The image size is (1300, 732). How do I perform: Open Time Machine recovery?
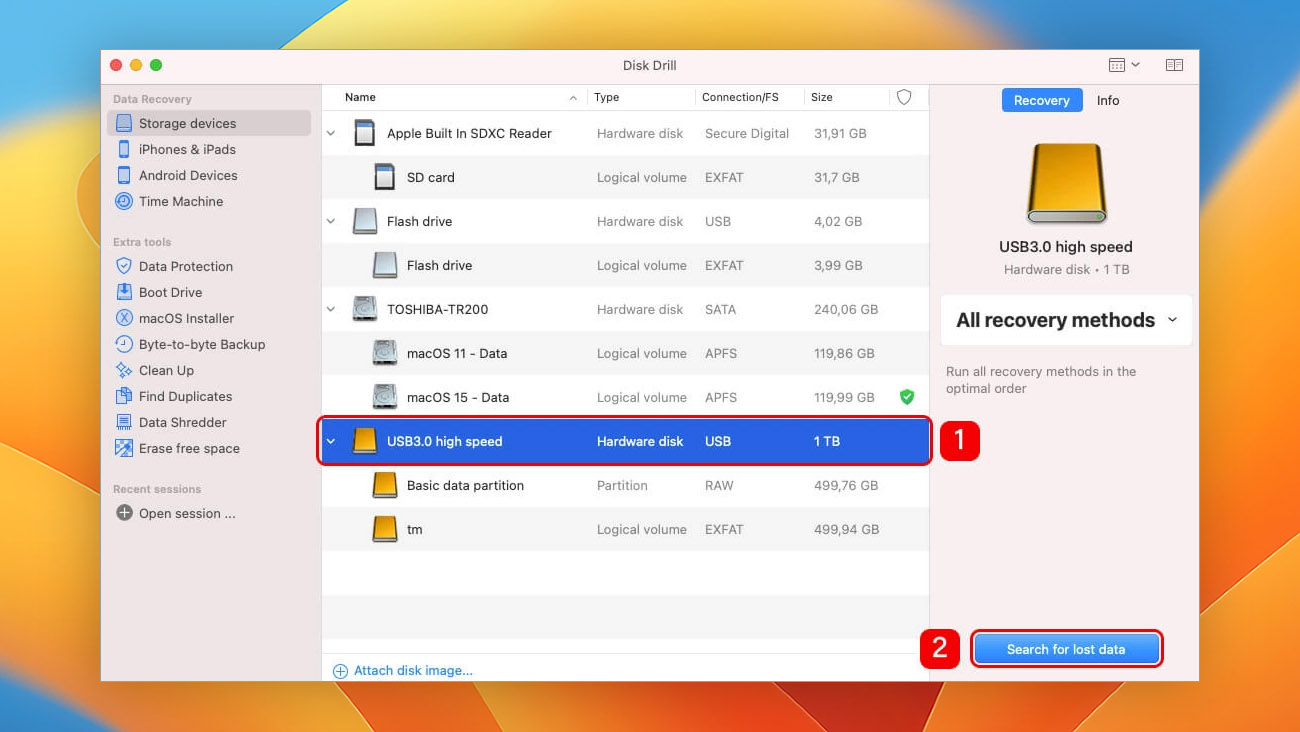click(181, 201)
